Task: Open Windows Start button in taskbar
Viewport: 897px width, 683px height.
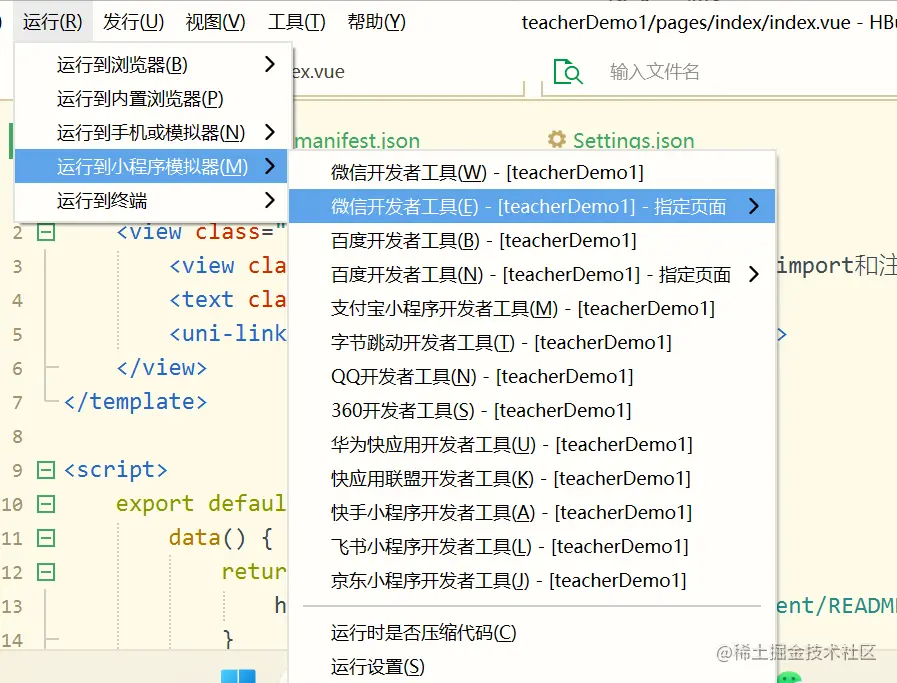Action: tap(238, 676)
